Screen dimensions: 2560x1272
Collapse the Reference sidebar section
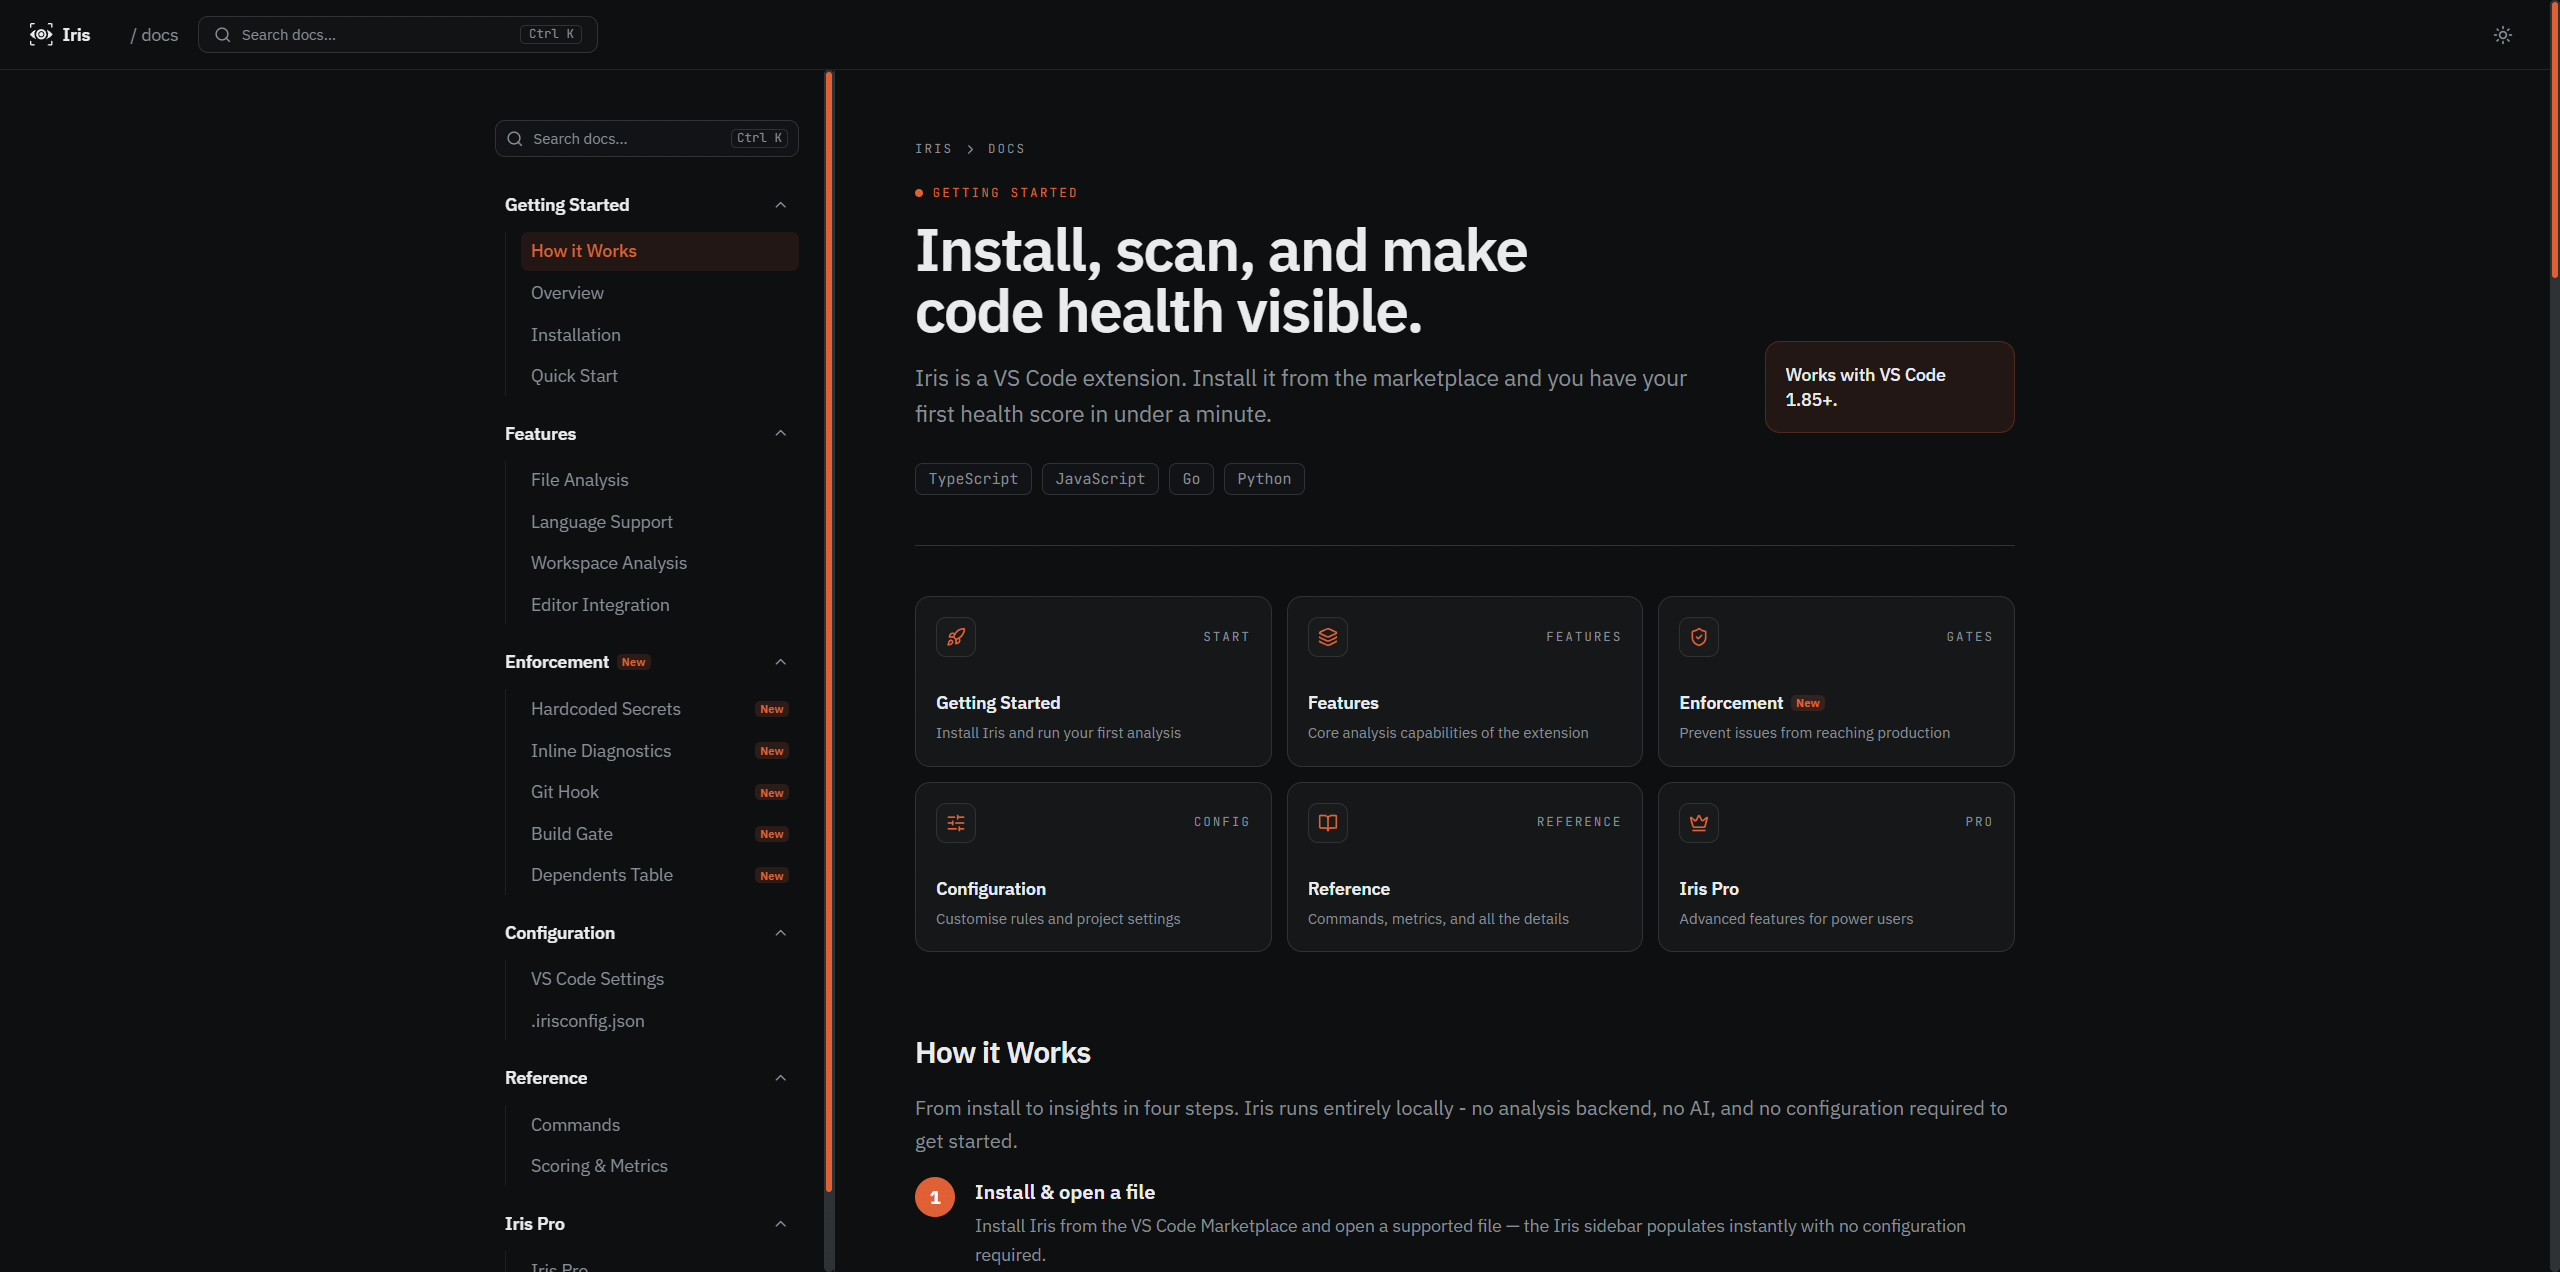781,1078
